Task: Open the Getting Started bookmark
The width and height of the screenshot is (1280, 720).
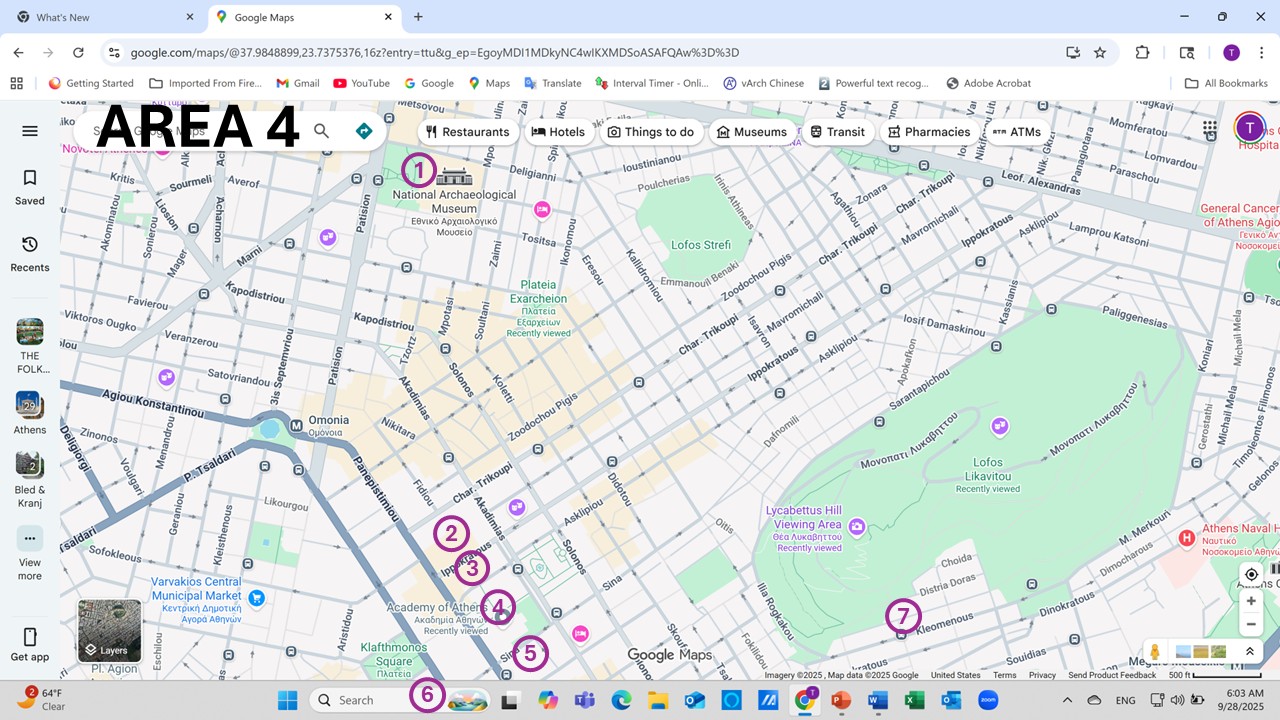Action: coord(91,83)
